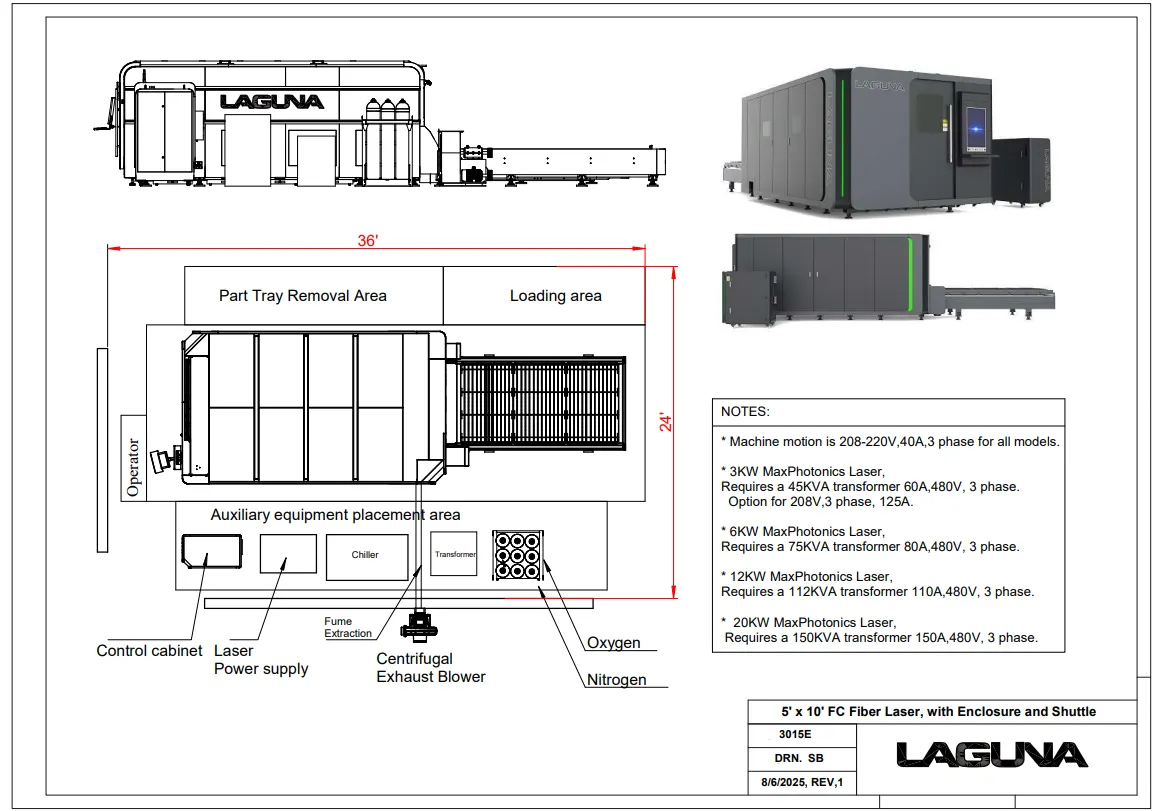
Task: Click '6KW MaxPhotonics Laser,' note line
Action: pyautogui.click(x=803, y=532)
